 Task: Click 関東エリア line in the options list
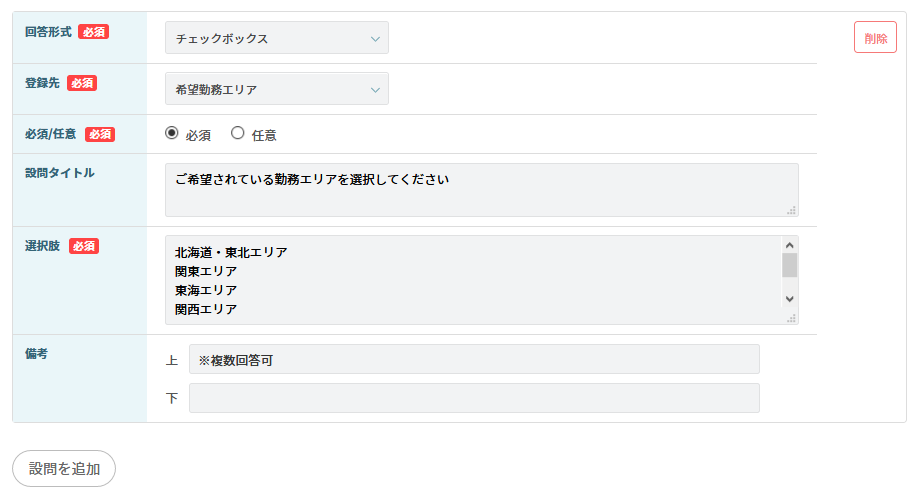[206, 271]
